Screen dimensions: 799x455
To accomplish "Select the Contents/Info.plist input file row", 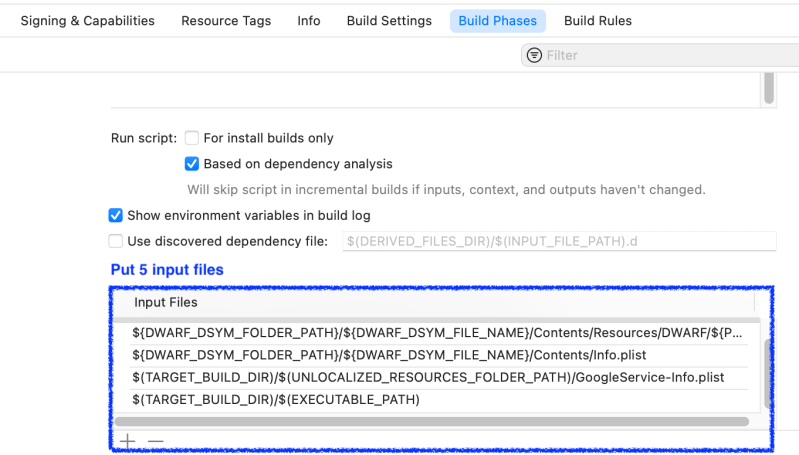I will point(389,355).
